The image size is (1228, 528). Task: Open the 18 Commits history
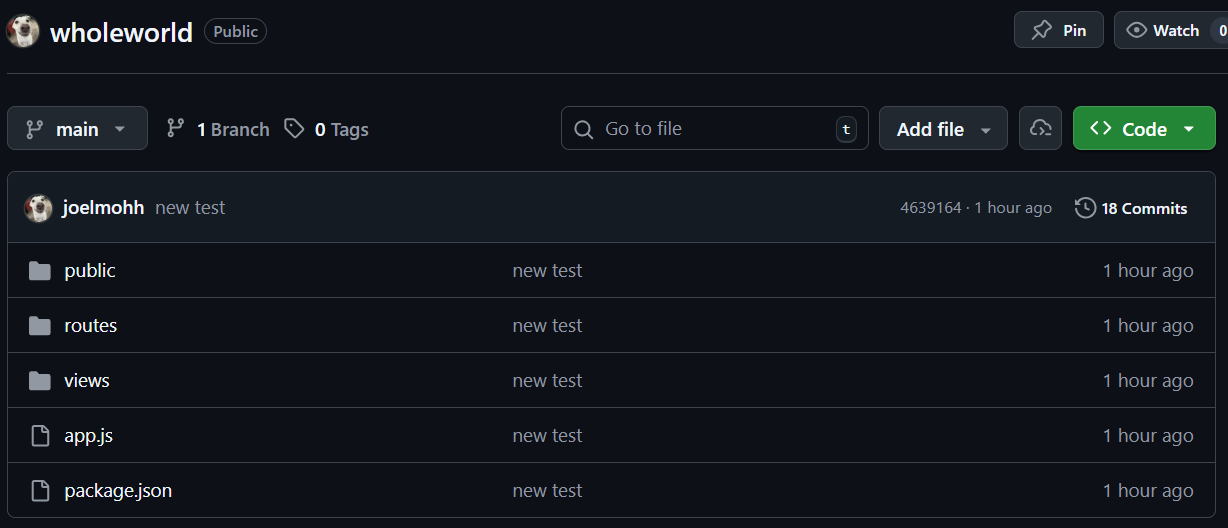pyautogui.click(x=1132, y=208)
